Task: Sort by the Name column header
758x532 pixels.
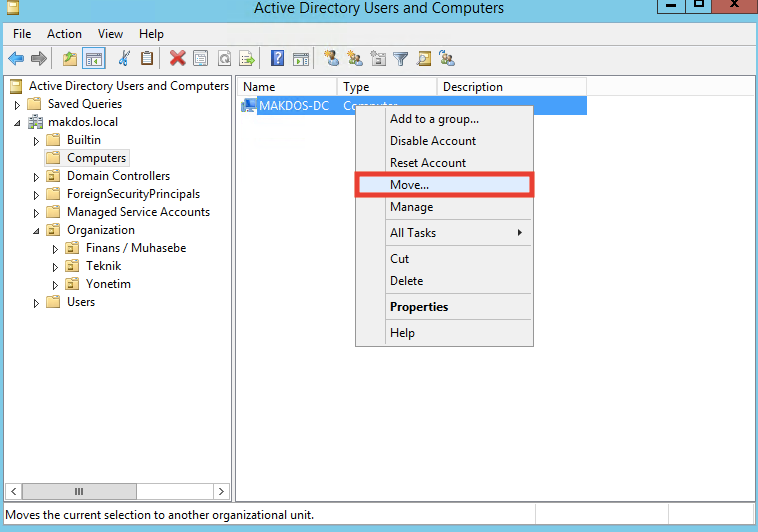Action: (x=287, y=87)
